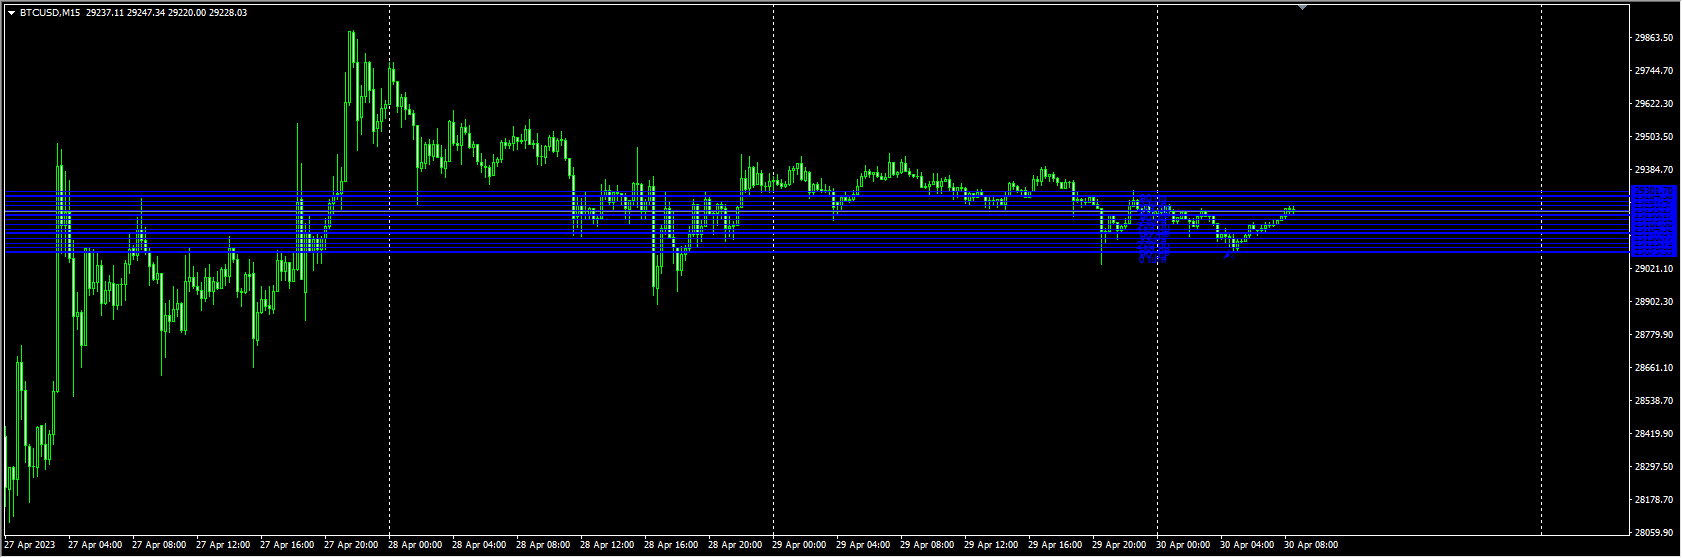1682x558 pixels.
Task: Click price label 28779.90 on the scale
Action: 1654,335
